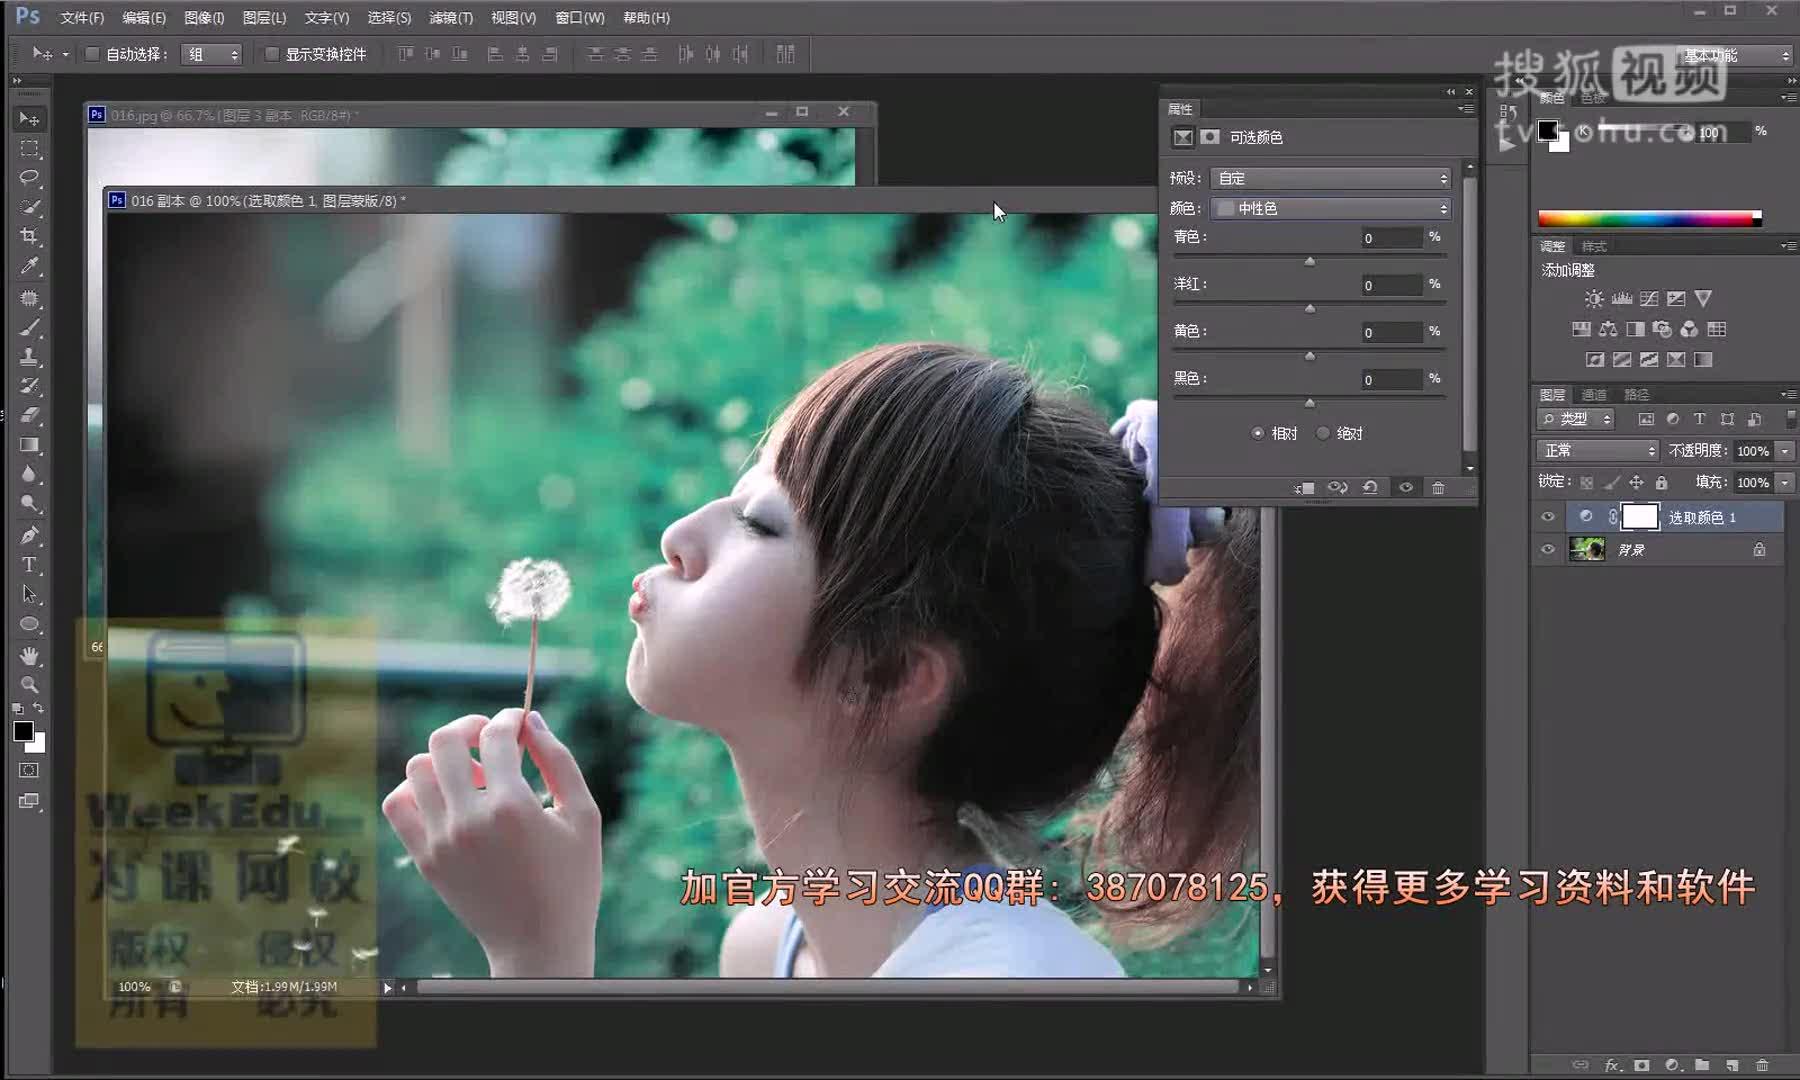Click the 显示变换控件 option in the options bar
1800x1080 pixels.
click(x=272, y=54)
